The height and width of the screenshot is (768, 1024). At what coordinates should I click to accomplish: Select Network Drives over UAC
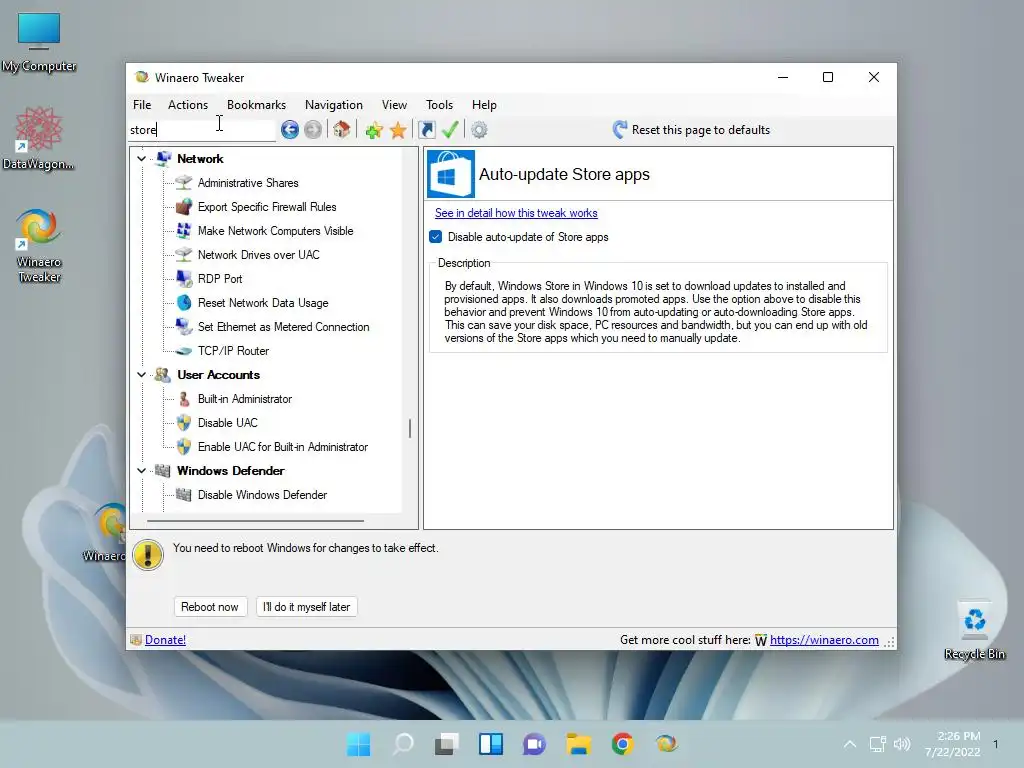[x=259, y=255]
